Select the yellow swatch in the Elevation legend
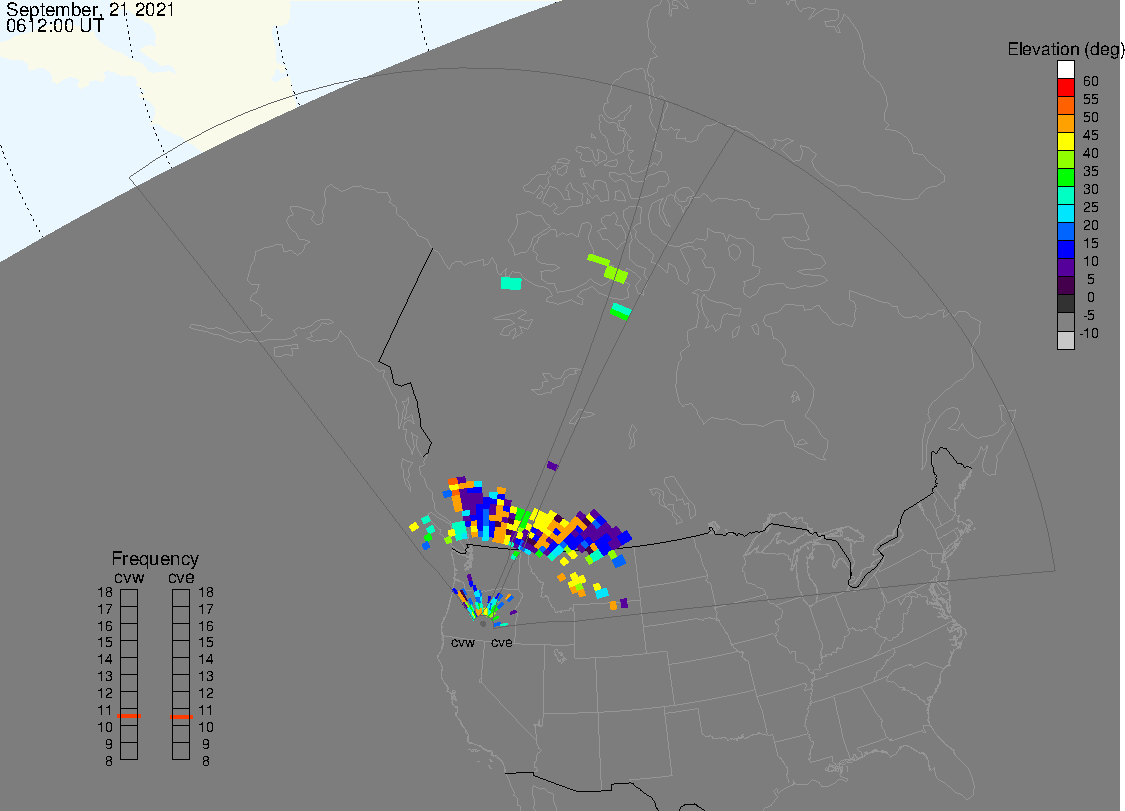This screenshot has width=1125, height=811. (x=1066, y=142)
